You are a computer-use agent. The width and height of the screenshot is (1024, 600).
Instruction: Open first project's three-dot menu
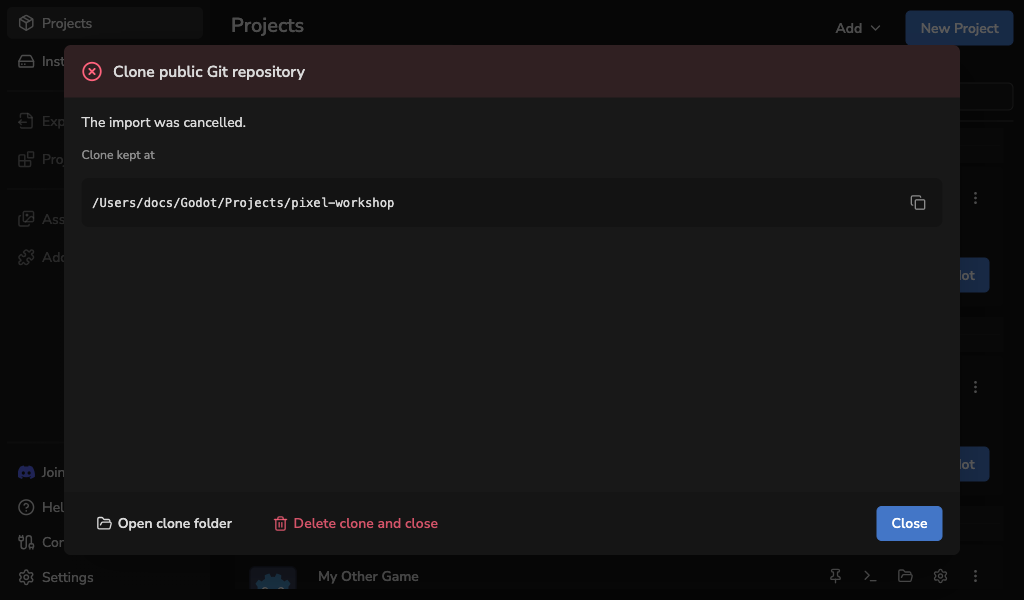[975, 198]
